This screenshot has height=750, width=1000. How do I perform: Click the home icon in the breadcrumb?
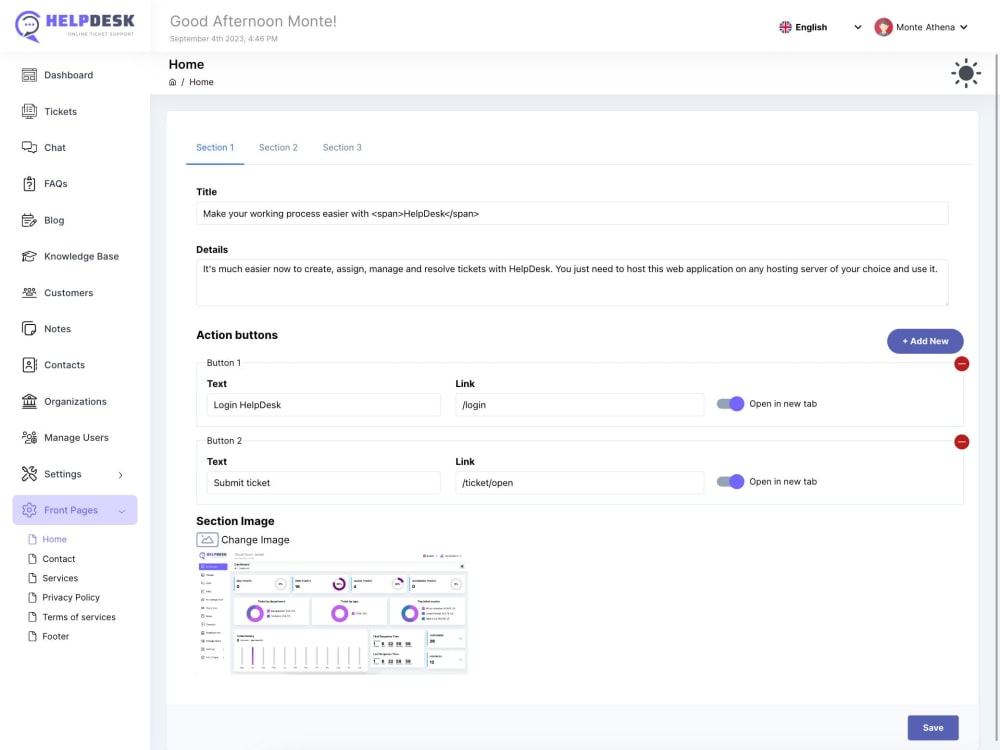172,82
